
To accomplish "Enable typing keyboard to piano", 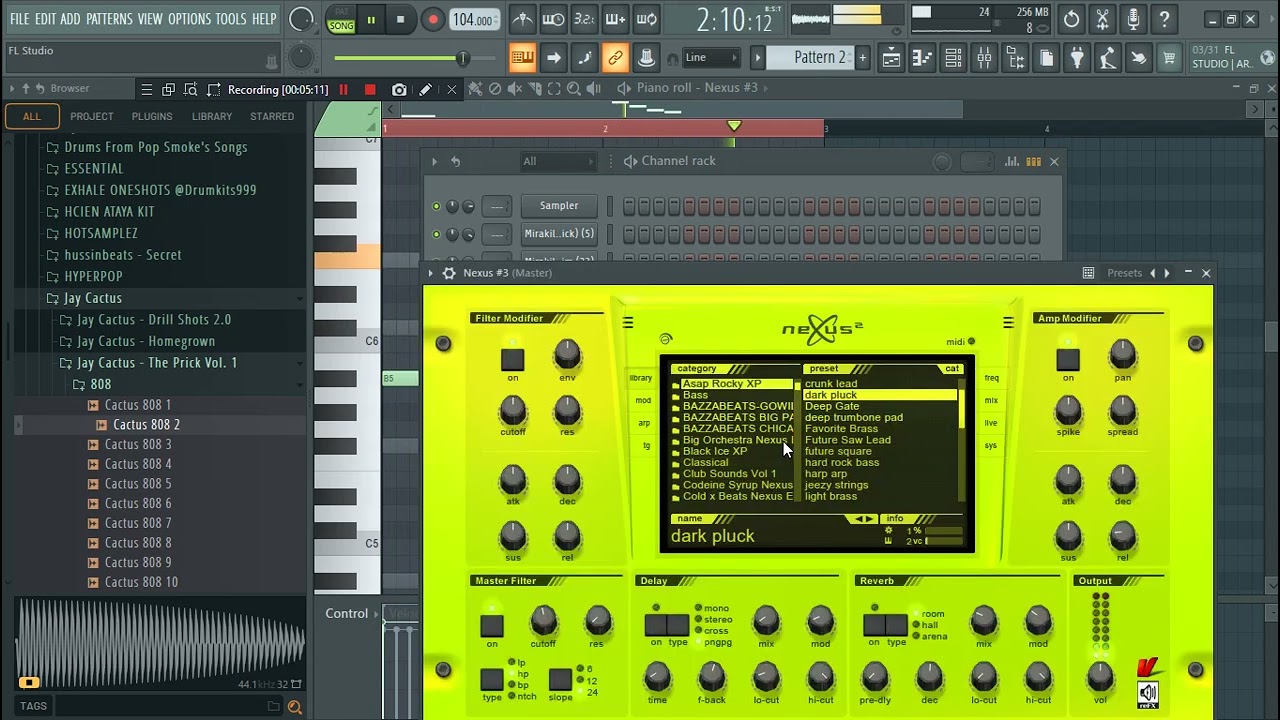I will 522,58.
